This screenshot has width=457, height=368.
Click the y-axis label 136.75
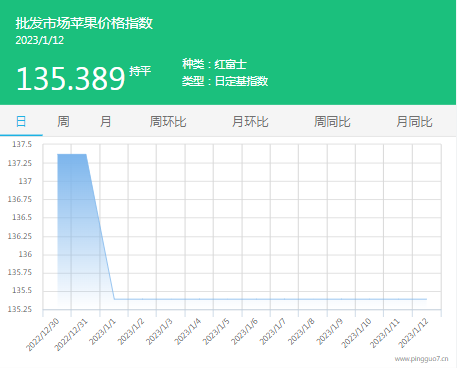point(20,199)
